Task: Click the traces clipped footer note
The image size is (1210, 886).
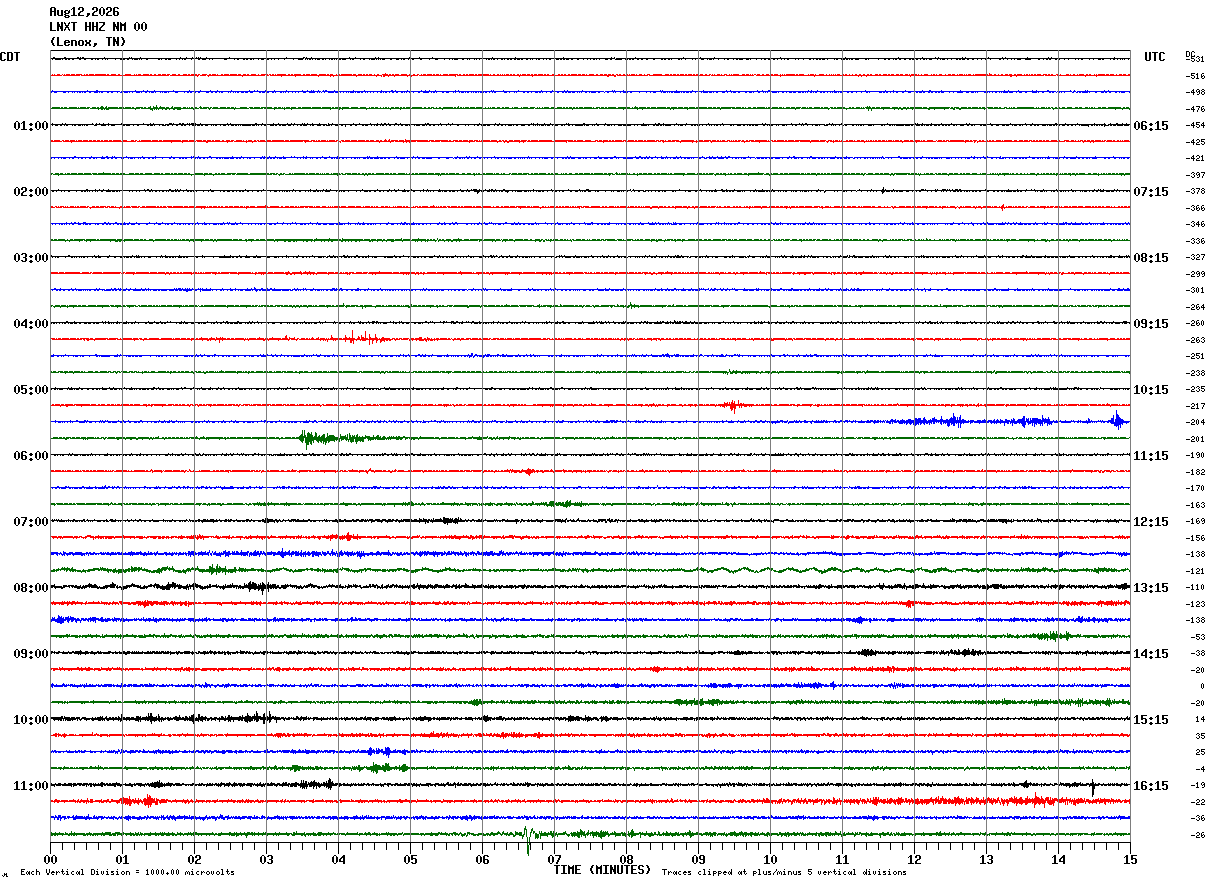Action: click(x=784, y=873)
